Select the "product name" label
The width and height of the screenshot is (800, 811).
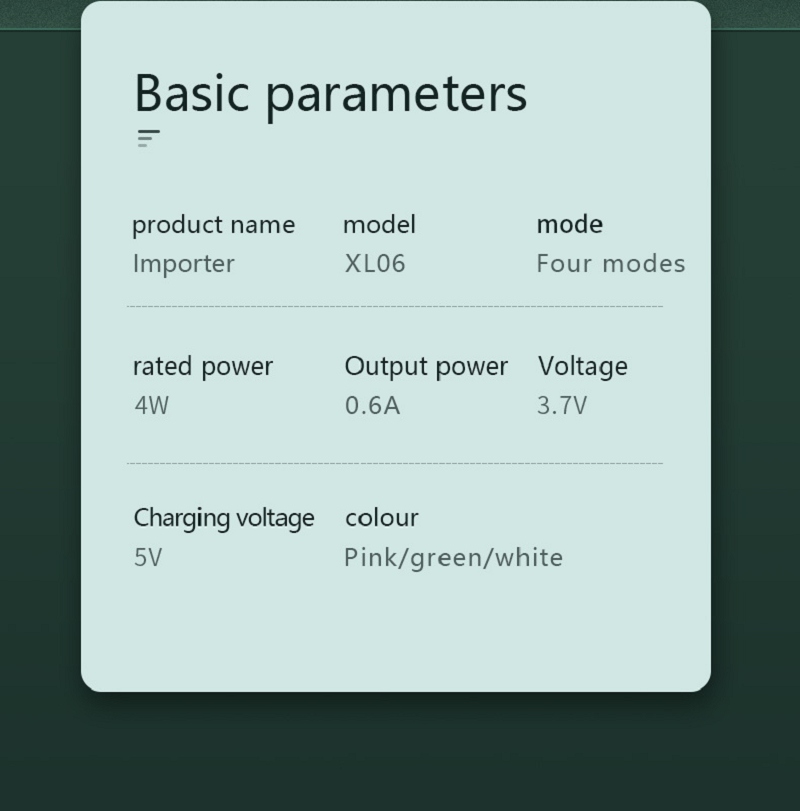(213, 225)
